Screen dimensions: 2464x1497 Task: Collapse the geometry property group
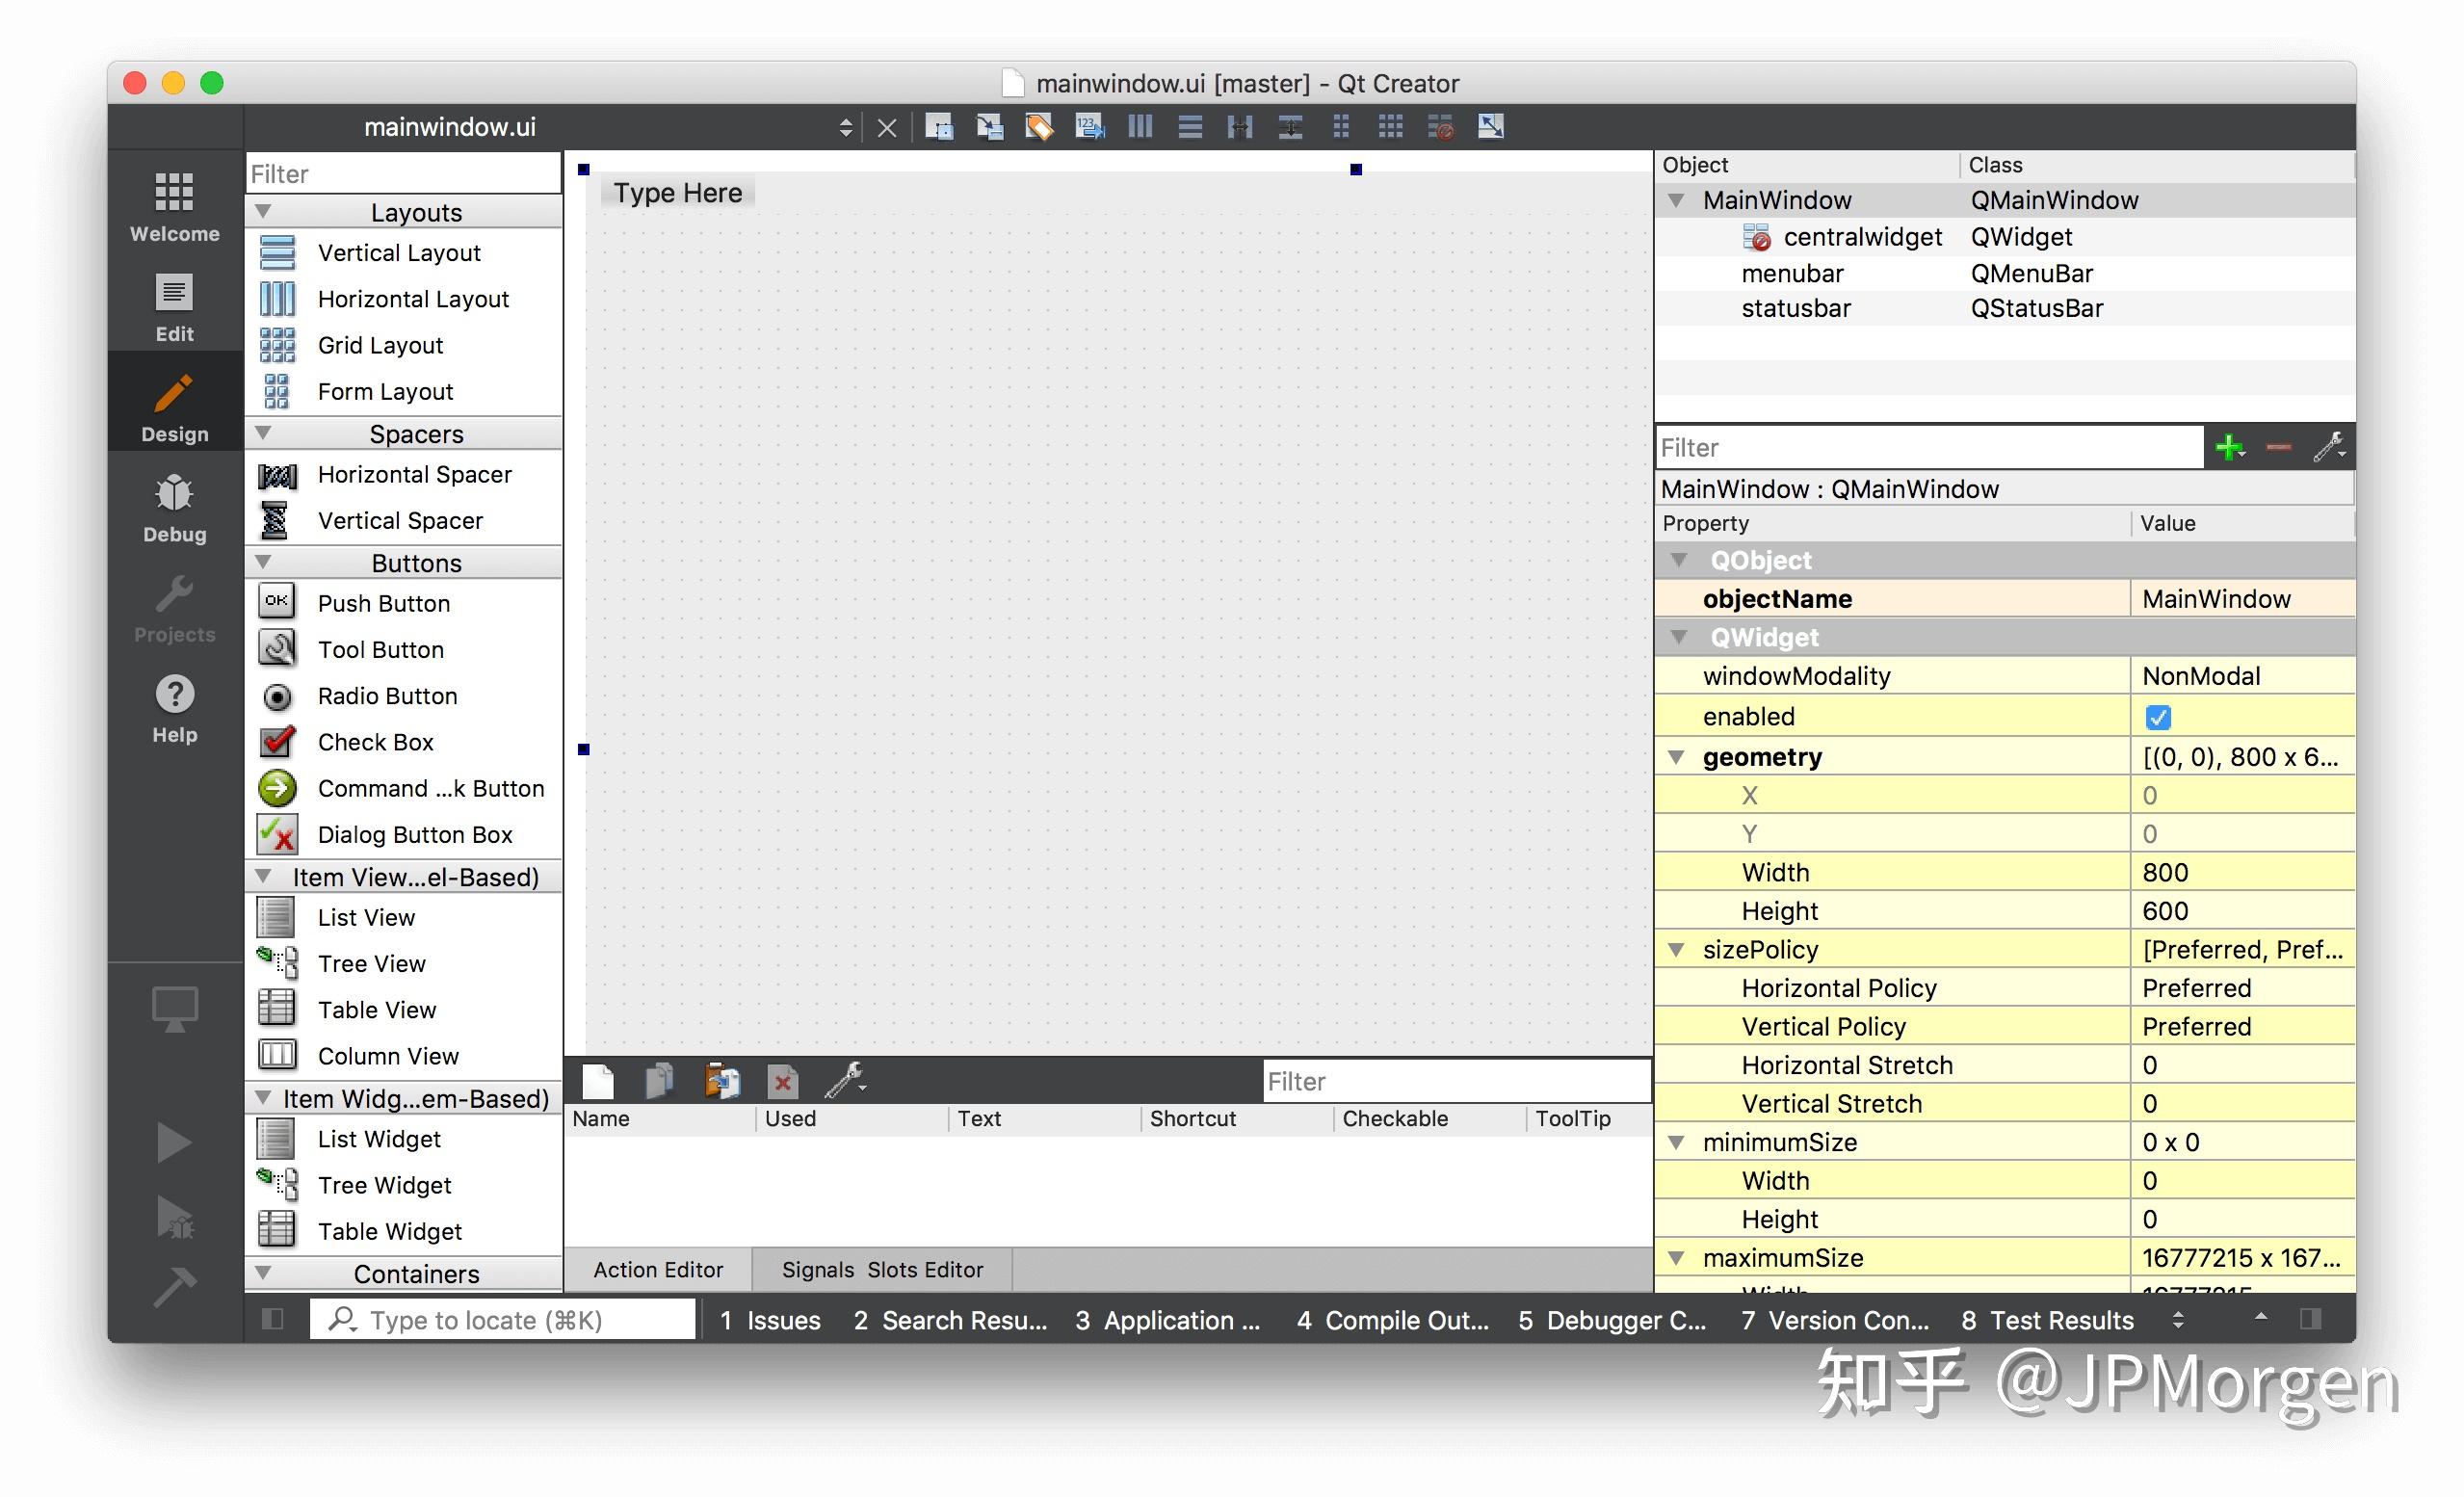1677,757
